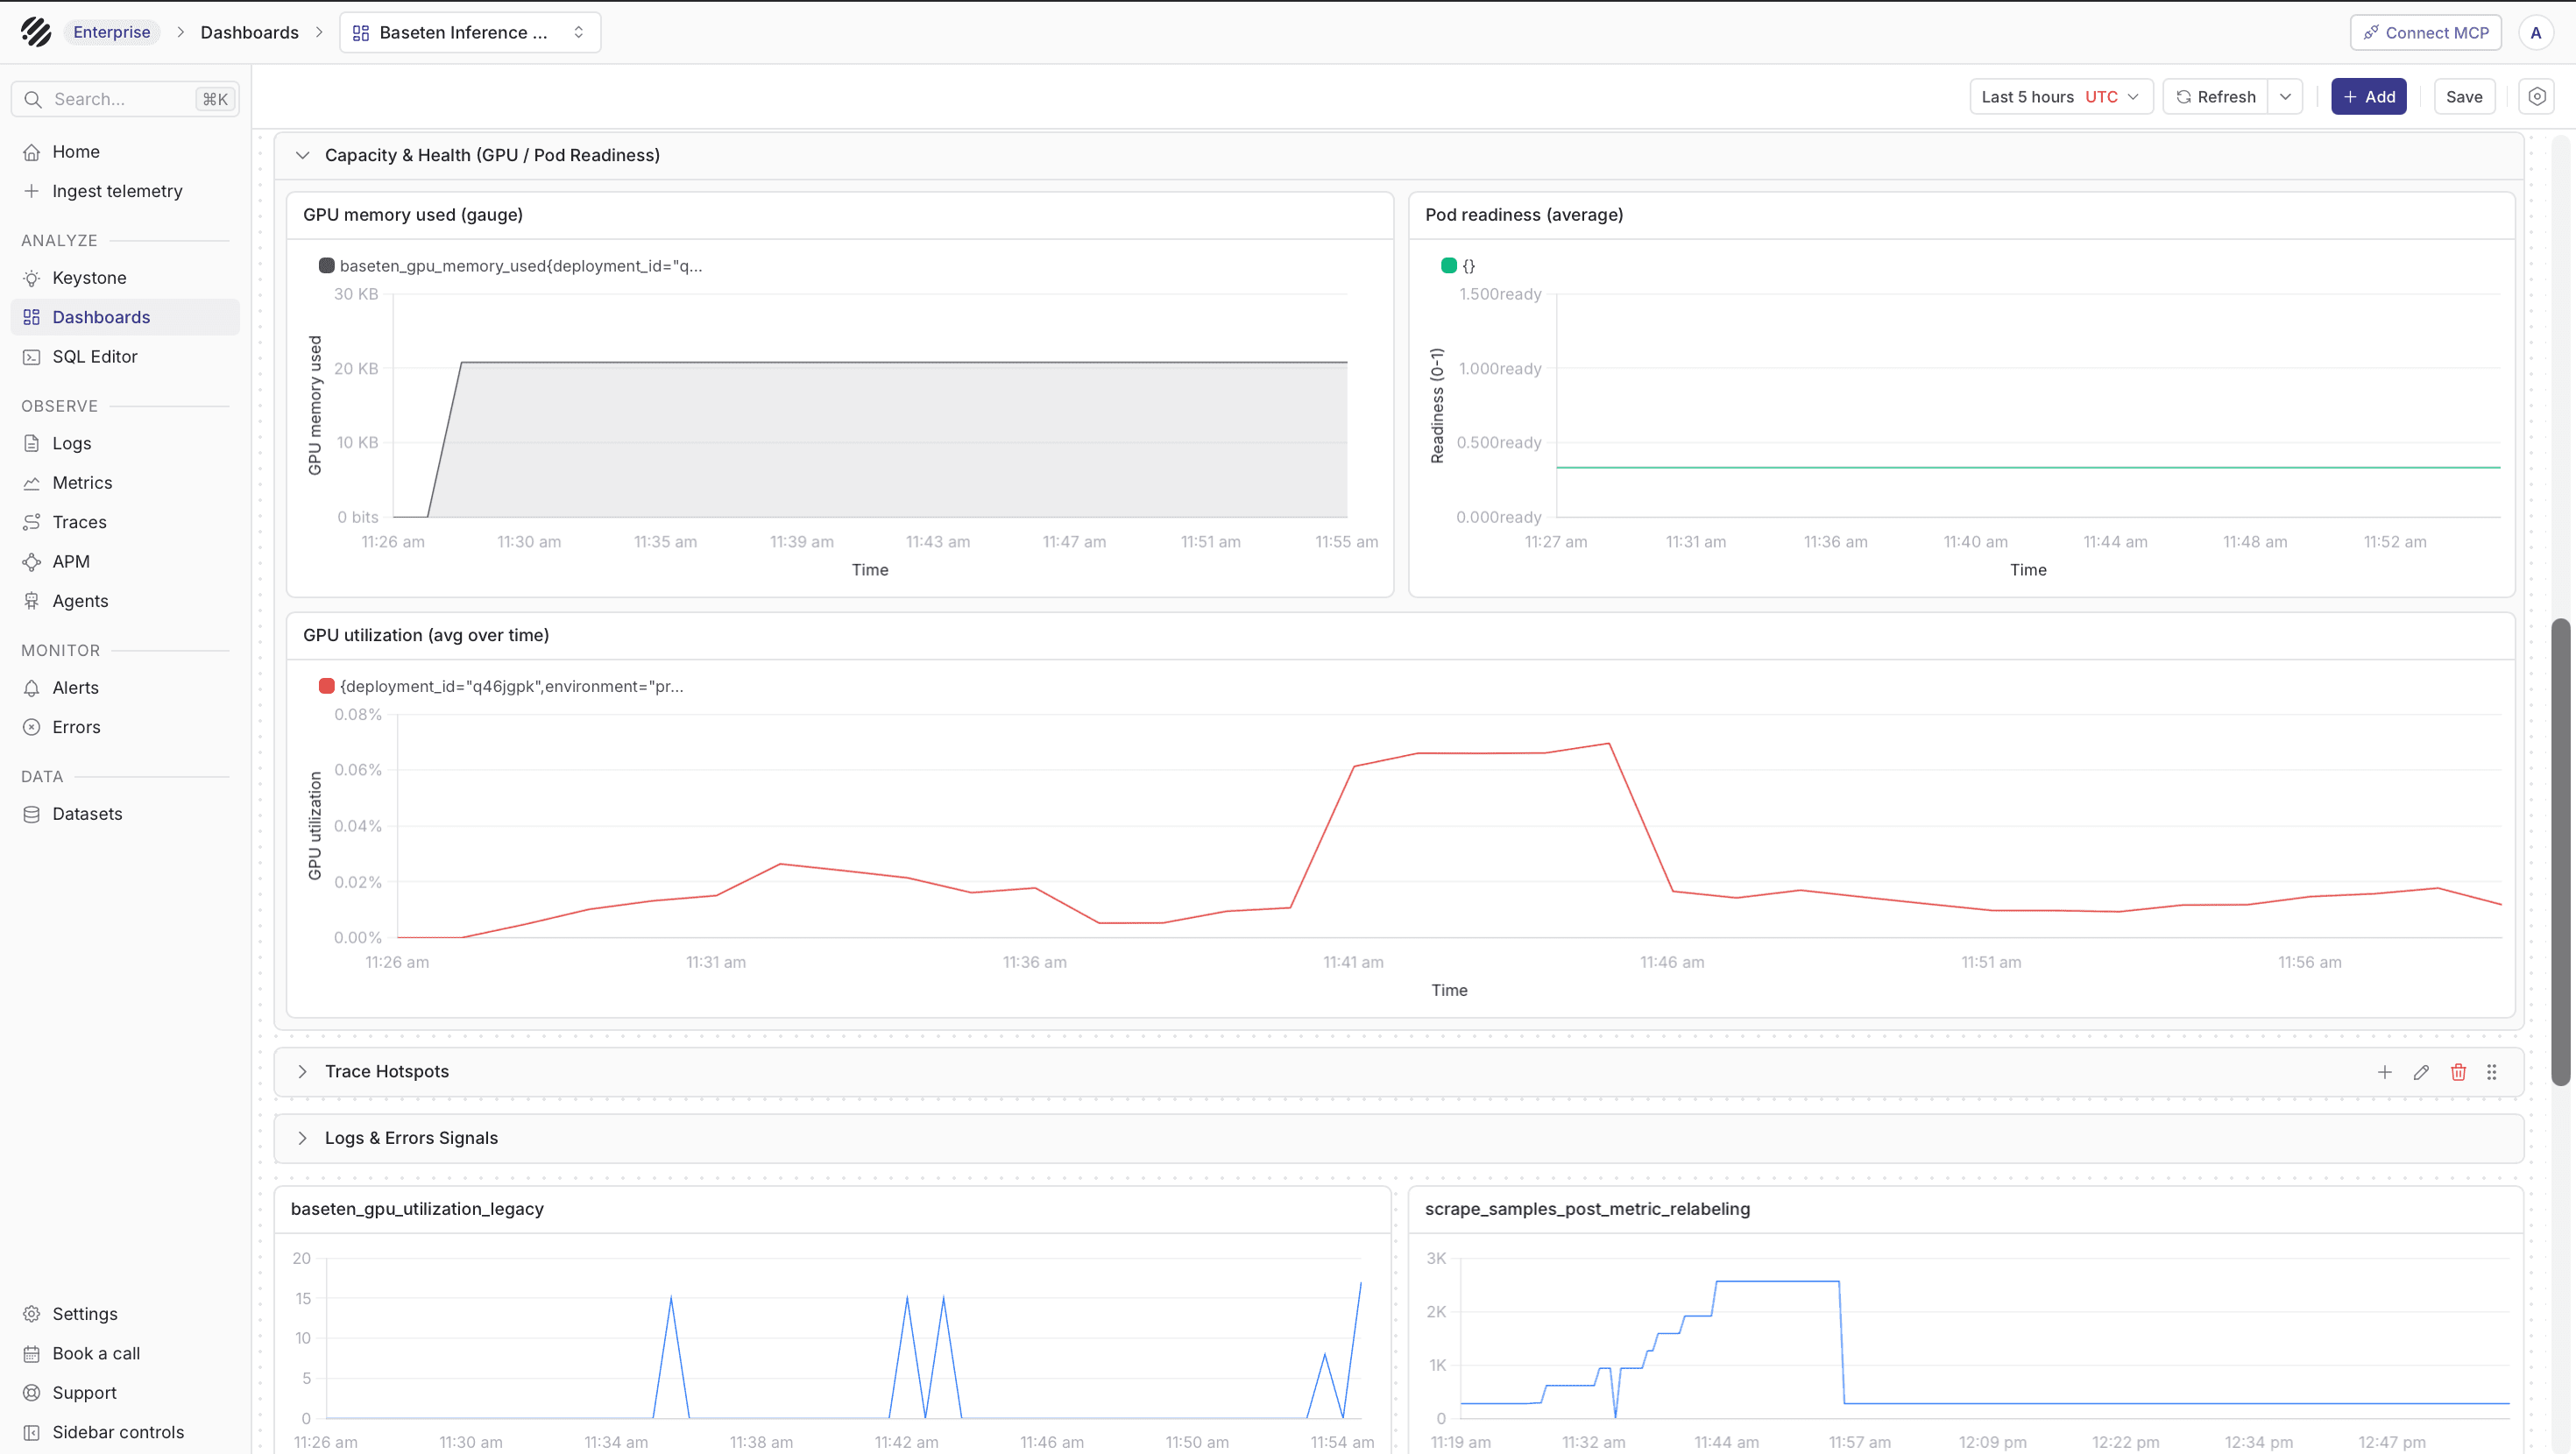Click the Sidebar controls icon

click(x=32, y=1432)
